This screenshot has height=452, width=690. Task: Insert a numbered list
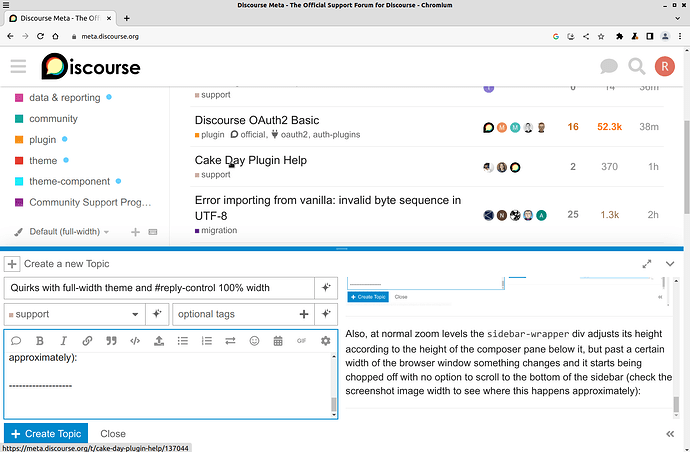(206, 341)
